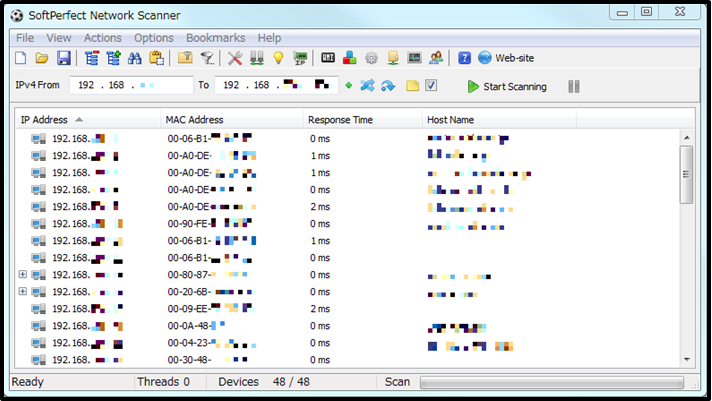Click the Threads 0 status entry
Screen dimensions: 712x401
point(163,382)
